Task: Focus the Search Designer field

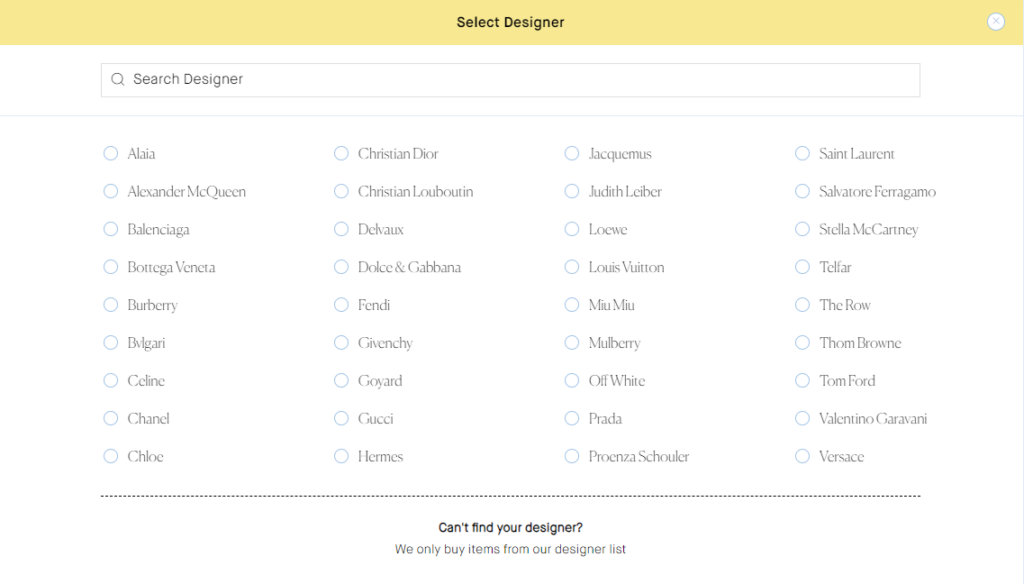Action: (510, 80)
